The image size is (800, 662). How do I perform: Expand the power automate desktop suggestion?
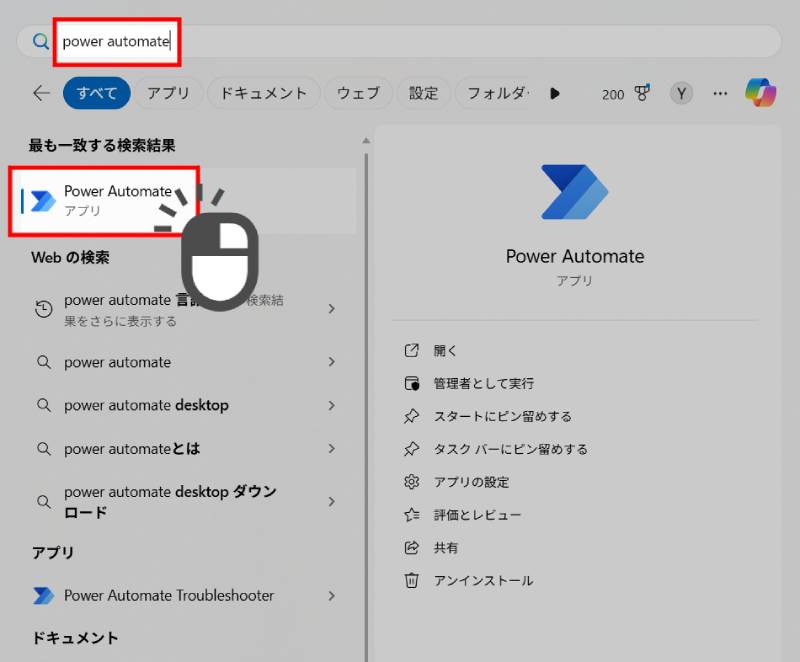(x=332, y=405)
